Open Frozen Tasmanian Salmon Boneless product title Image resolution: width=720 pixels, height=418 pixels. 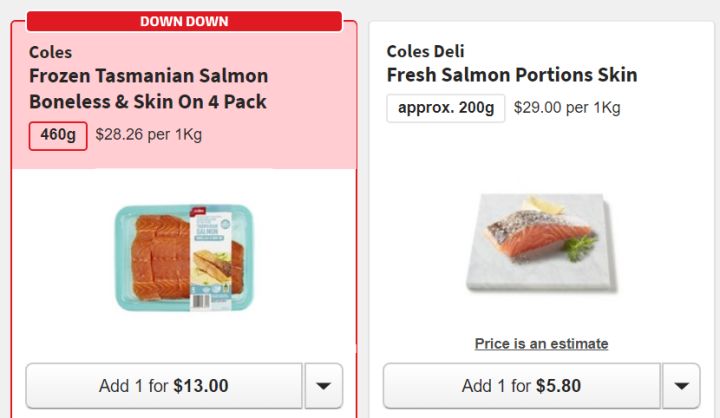coord(148,89)
